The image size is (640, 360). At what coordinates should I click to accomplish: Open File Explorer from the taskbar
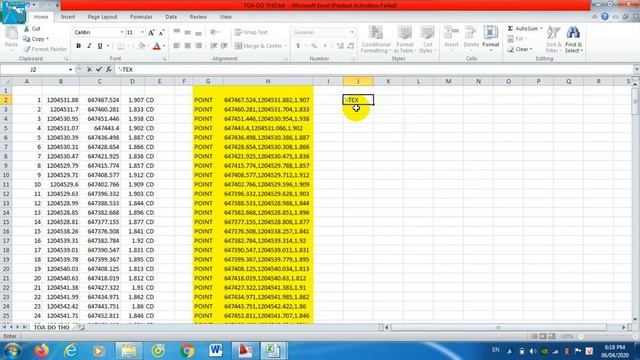(x=128, y=351)
